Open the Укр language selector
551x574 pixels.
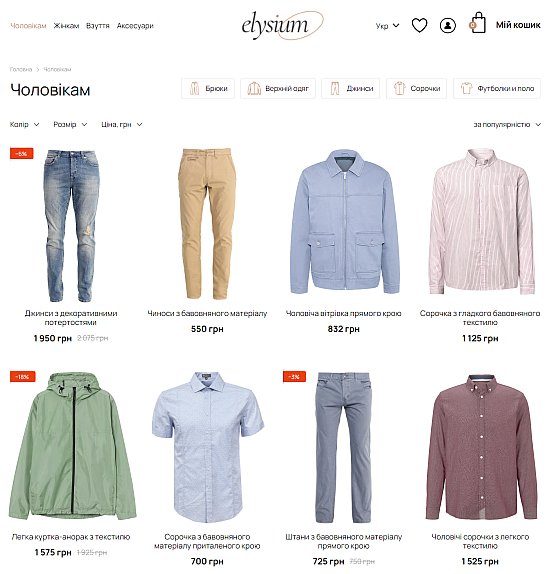(387, 26)
